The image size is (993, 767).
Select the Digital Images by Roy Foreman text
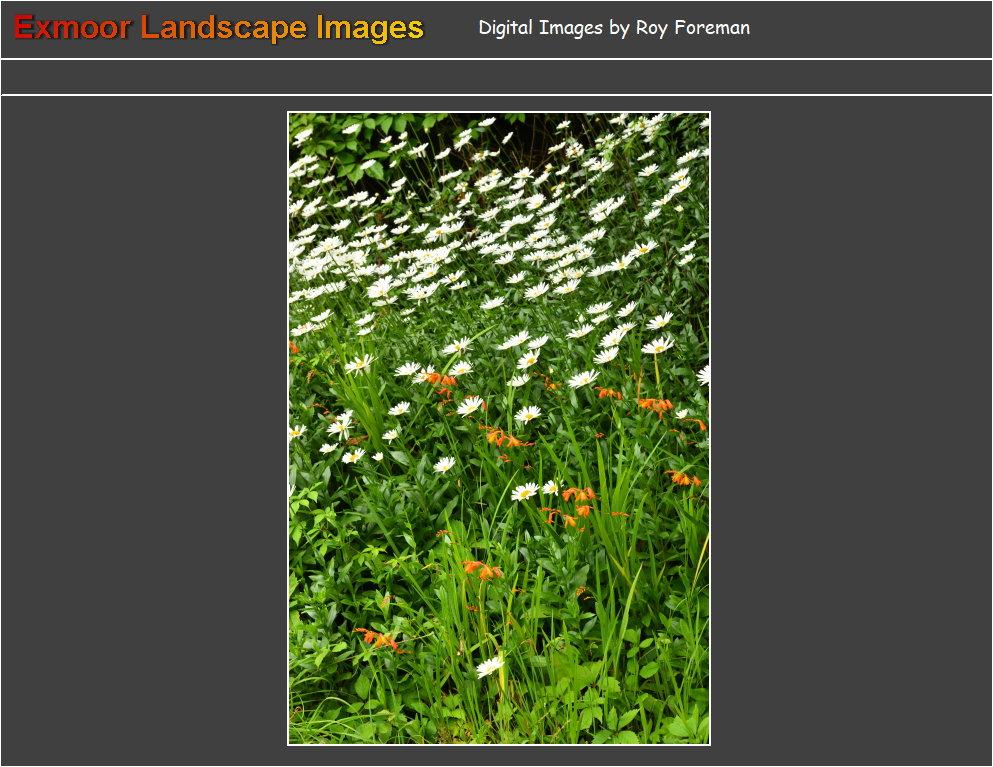click(x=613, y=28)
